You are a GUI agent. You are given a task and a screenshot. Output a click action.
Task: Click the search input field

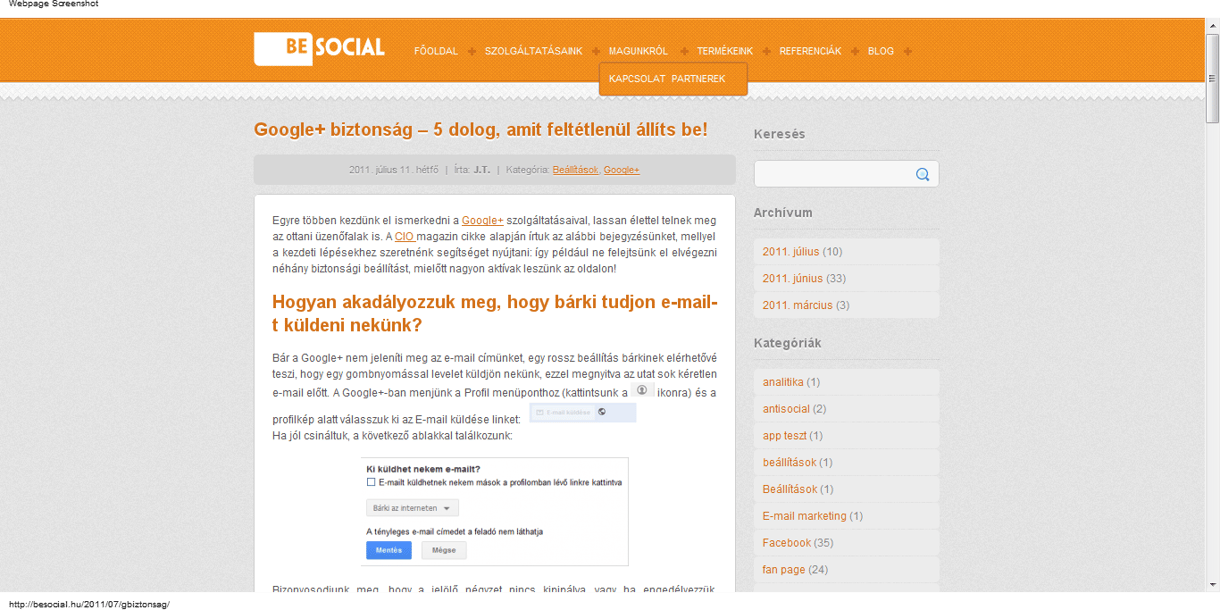click(x=846, y=174)
